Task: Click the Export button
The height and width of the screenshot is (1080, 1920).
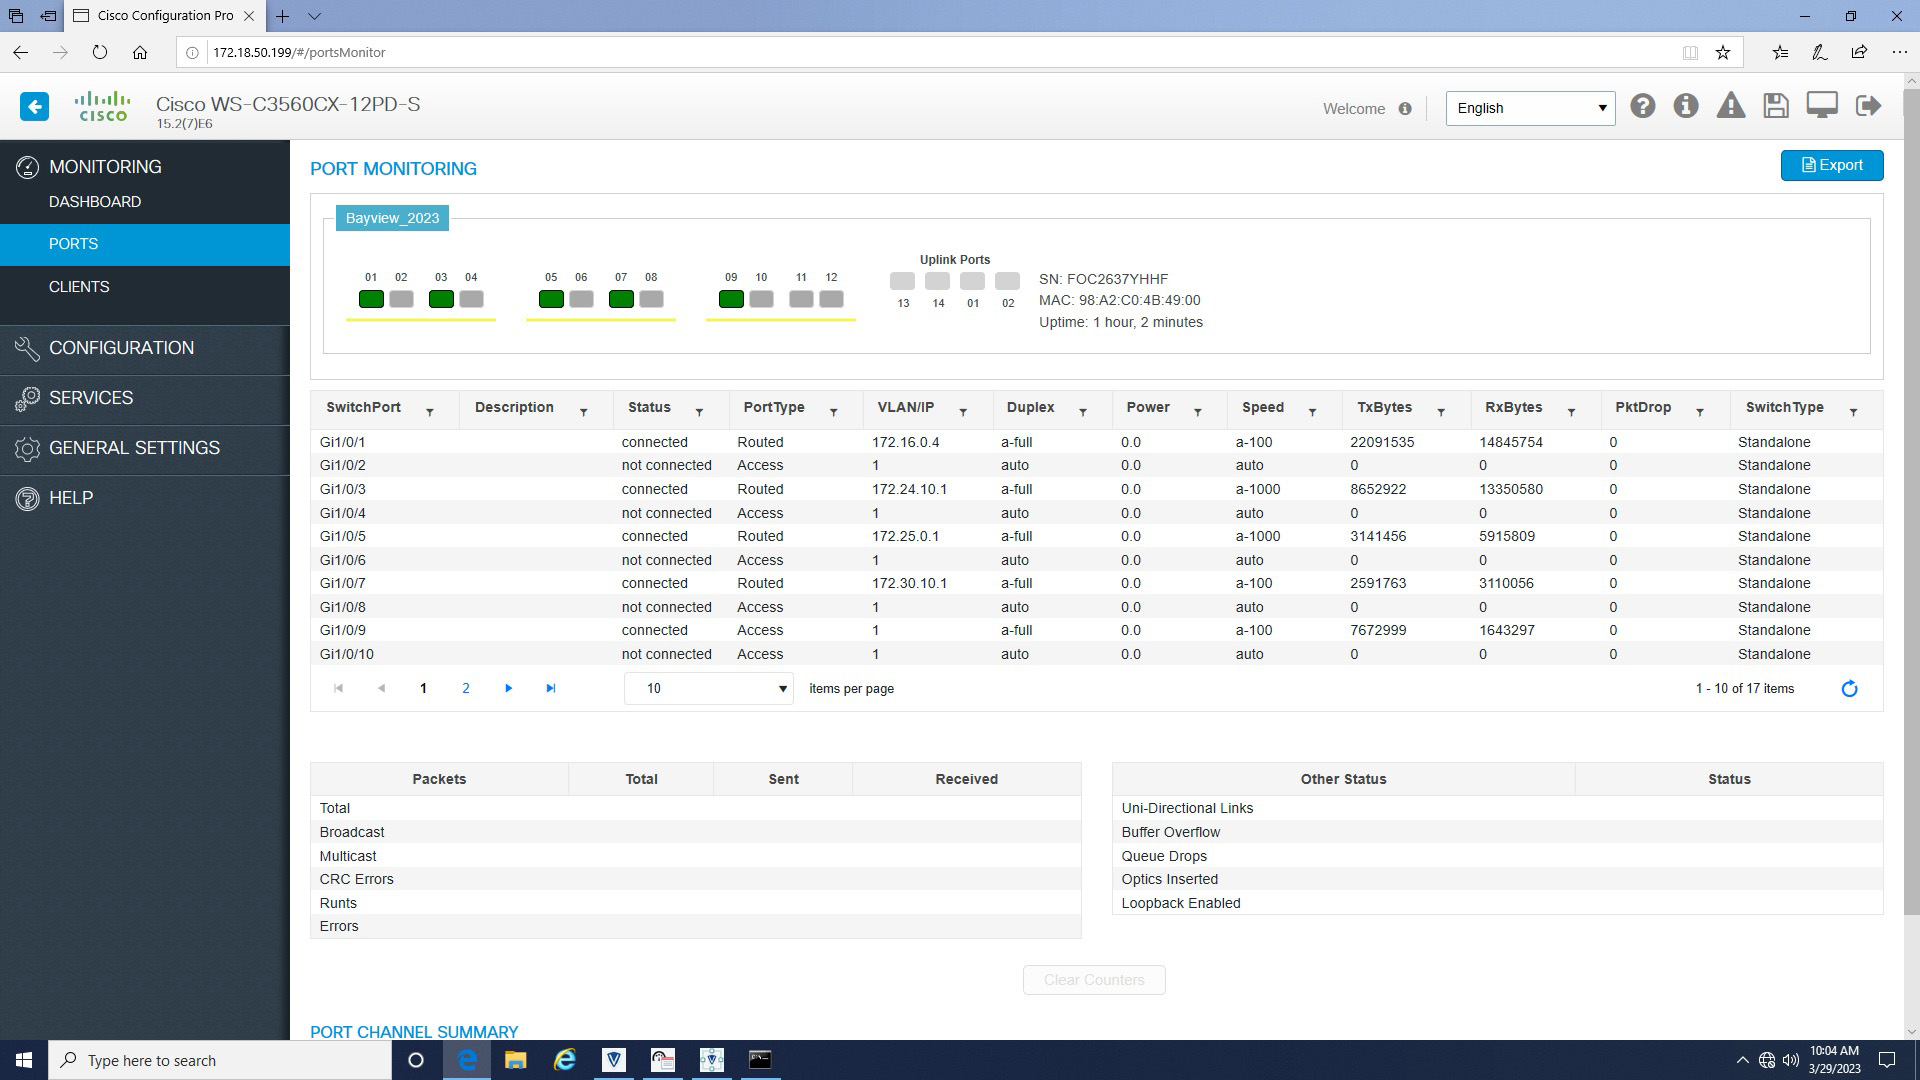Action: click(x=1832, y=165)
